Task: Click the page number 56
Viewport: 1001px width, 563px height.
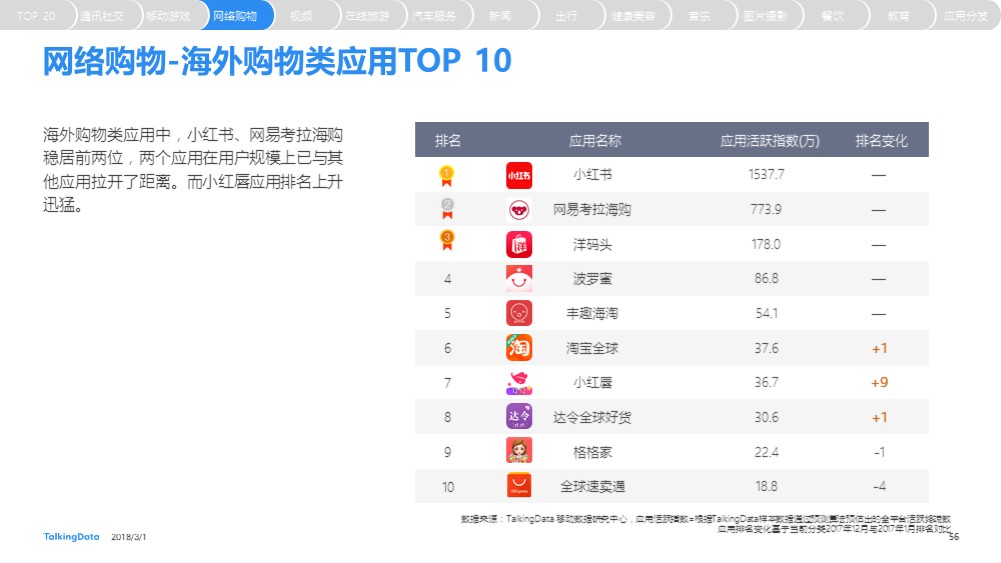Action: (953, 537)
